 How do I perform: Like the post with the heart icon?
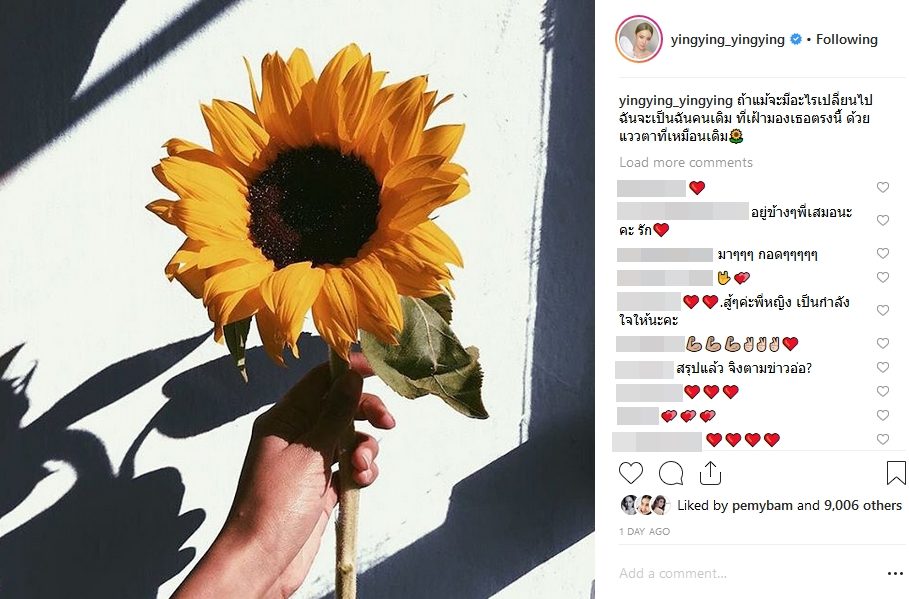[631, 473]
